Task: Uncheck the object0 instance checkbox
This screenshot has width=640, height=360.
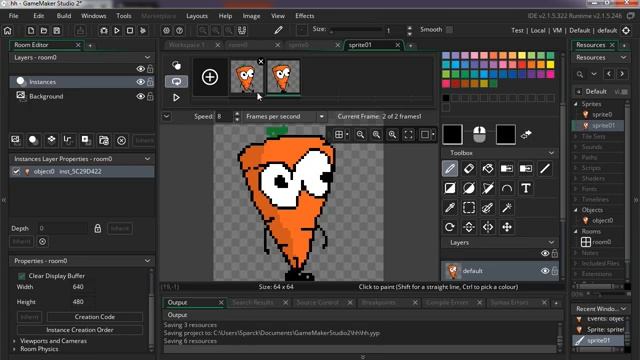Action: 16,171
